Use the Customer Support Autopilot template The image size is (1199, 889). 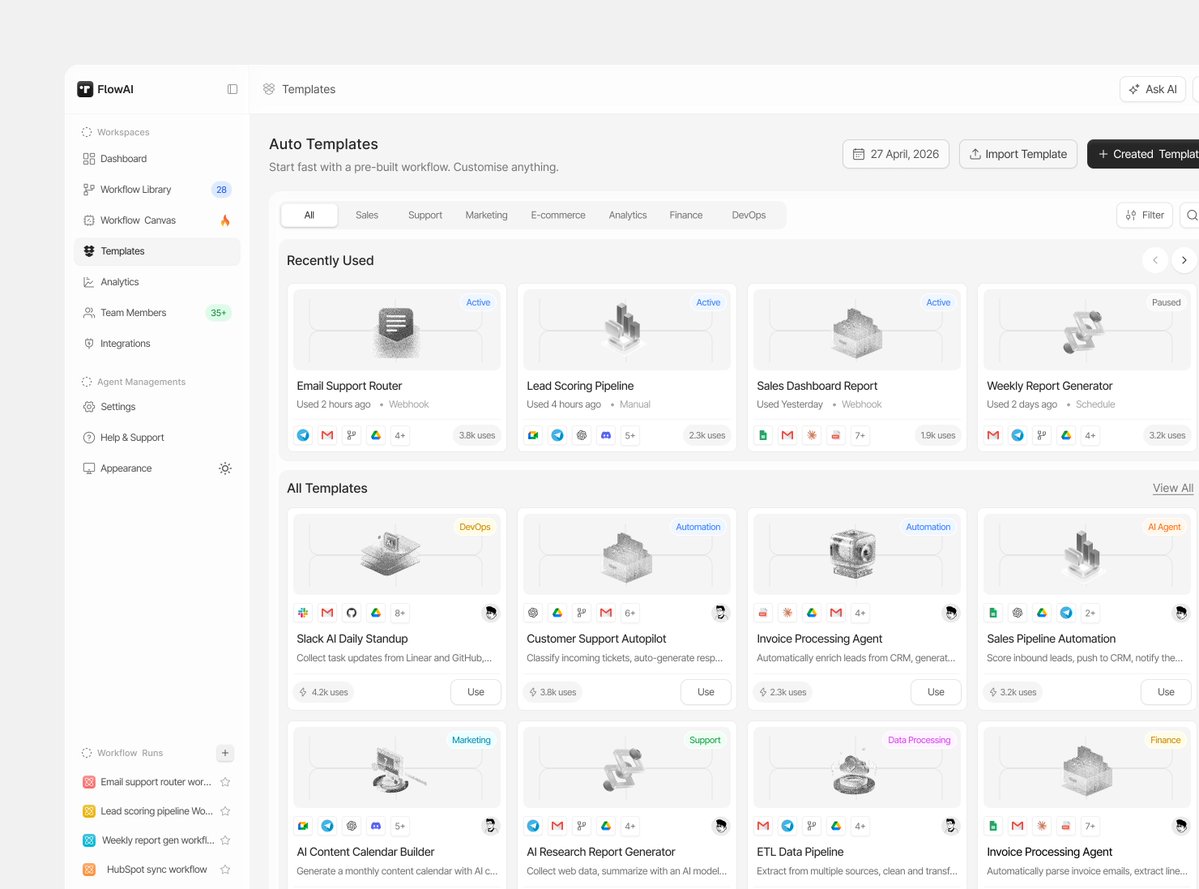pos(706,692)
